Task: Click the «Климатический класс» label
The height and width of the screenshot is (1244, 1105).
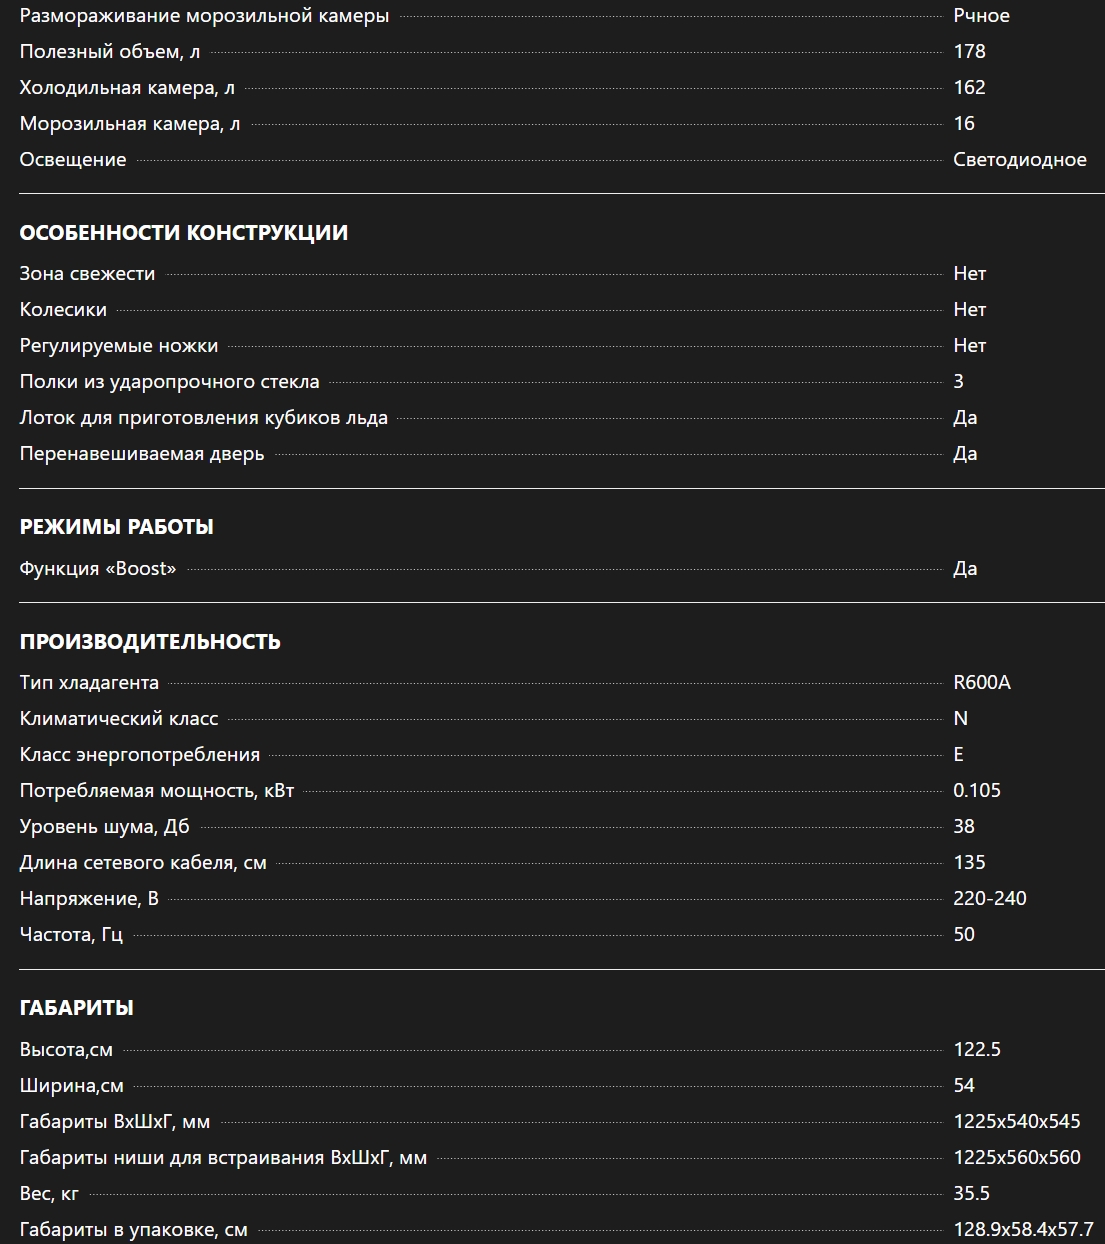Action: [x=119, y=719]
